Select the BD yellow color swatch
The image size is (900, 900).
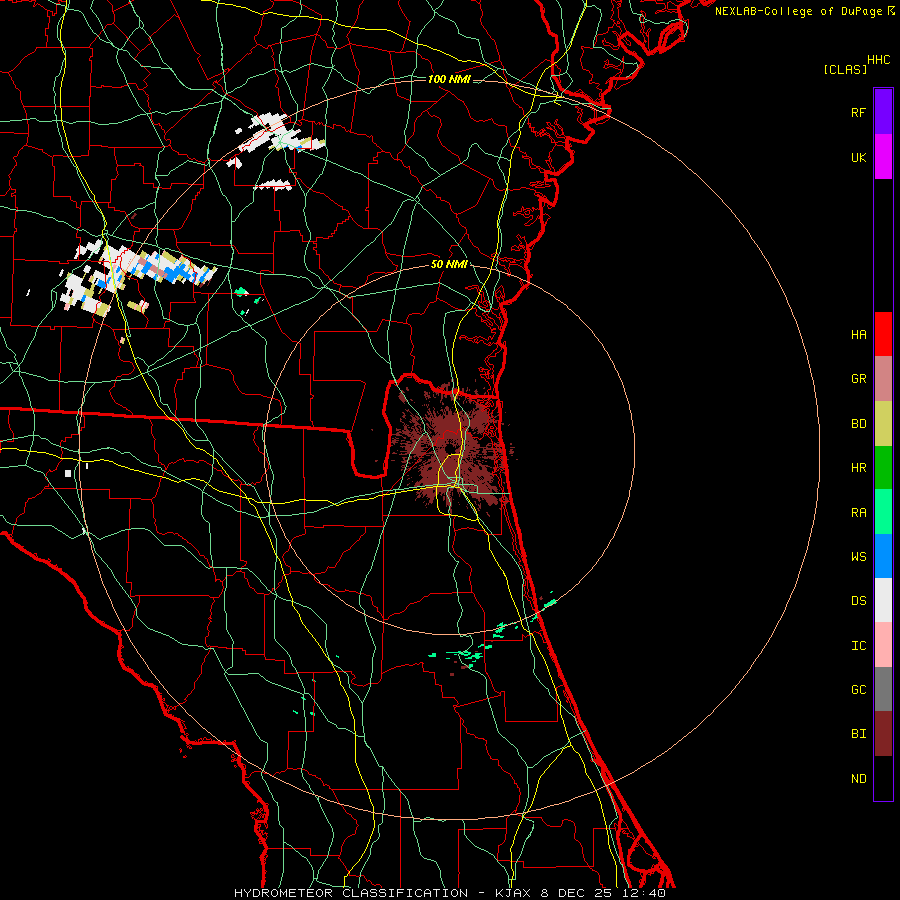click(x=883, y=424)
